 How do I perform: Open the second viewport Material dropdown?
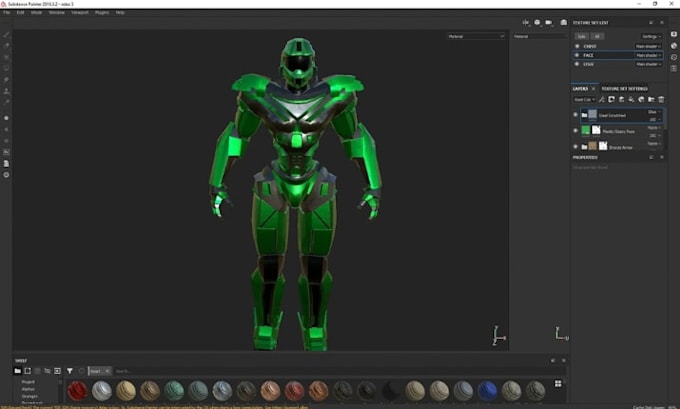click(539, 36)
